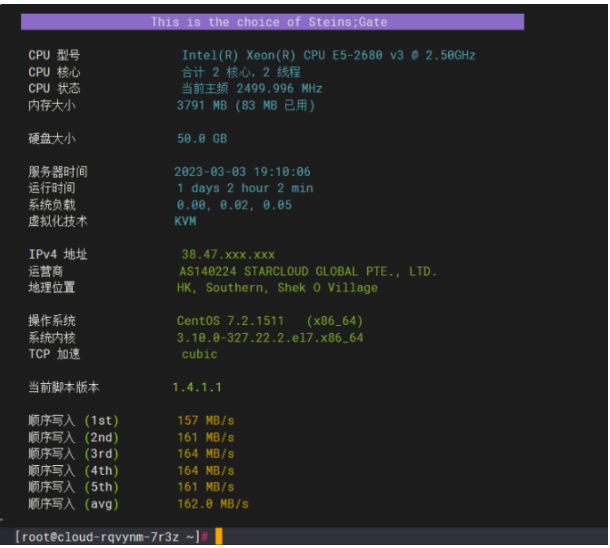Click the 5th write speed '161 MB/s'
The height and width of the screenshot is (548, 610).
click(206, 487)
